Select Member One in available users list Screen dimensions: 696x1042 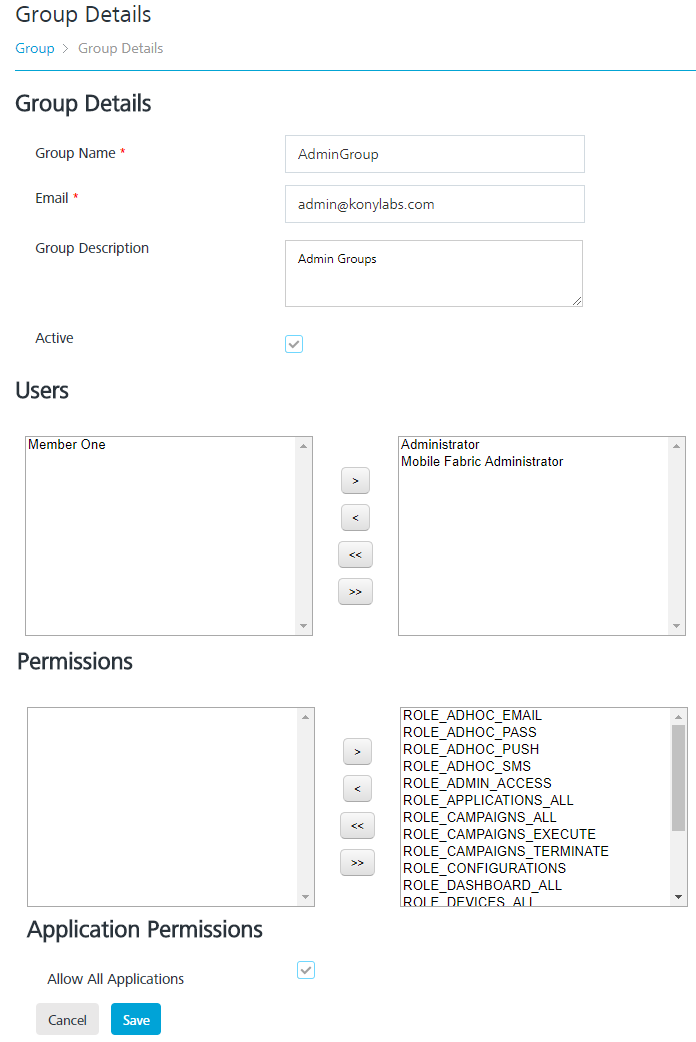click(x=67, y=444)
